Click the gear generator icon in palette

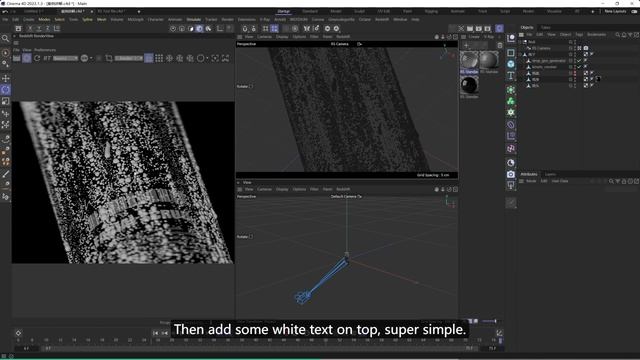[x=511, y=112]
